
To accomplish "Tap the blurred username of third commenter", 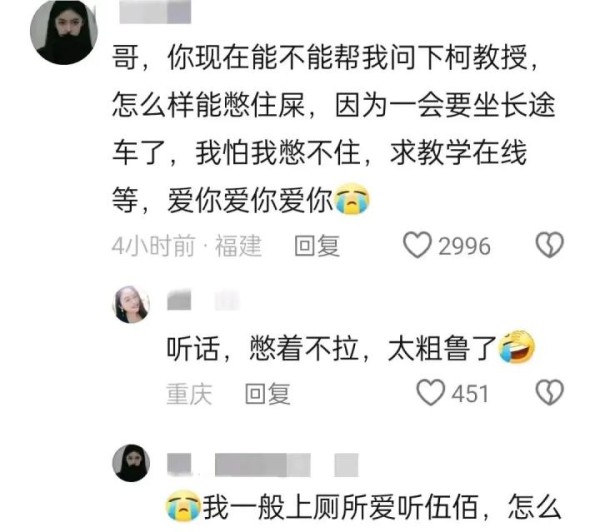I will tap(262, 465).
